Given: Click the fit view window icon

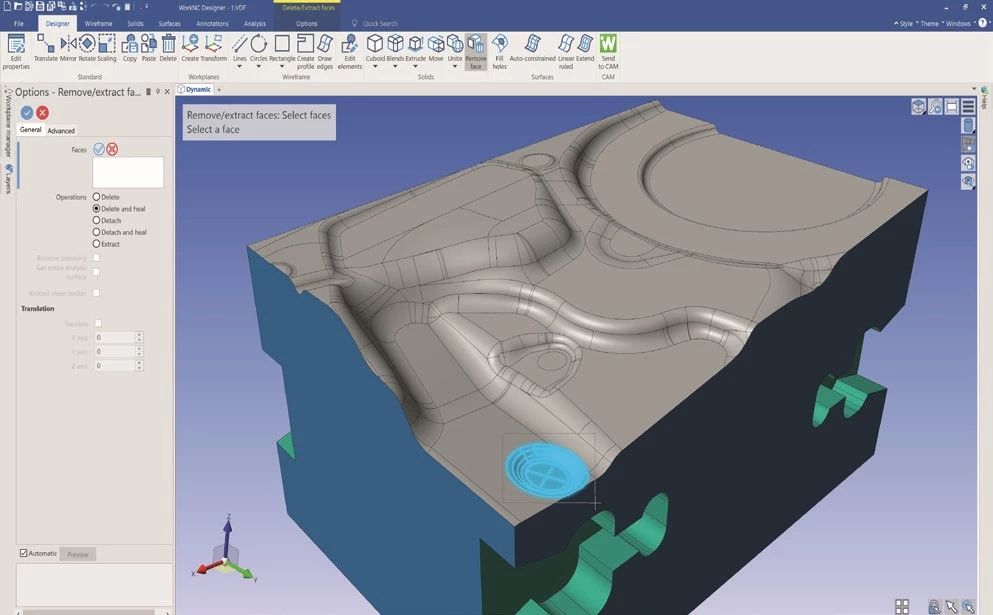Looking at the screenshot, I should coord(951,106).
